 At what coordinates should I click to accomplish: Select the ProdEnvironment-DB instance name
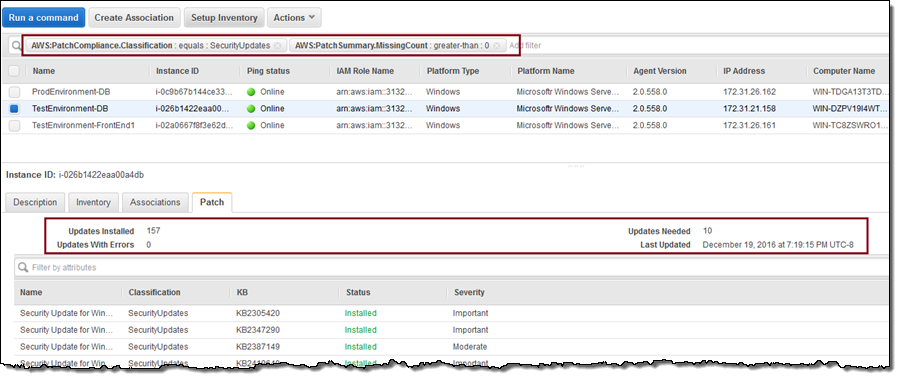70,92
